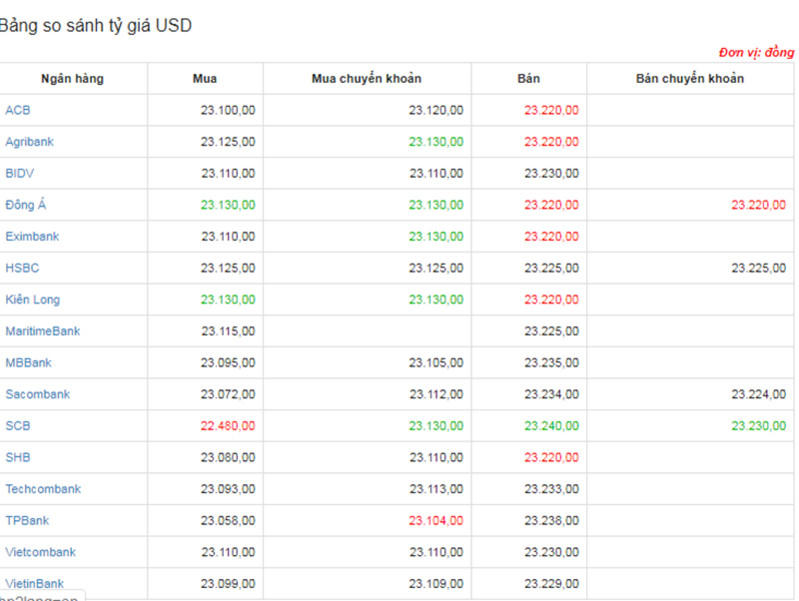
Task: Click the SCB bank link
Action: point(18,426)
